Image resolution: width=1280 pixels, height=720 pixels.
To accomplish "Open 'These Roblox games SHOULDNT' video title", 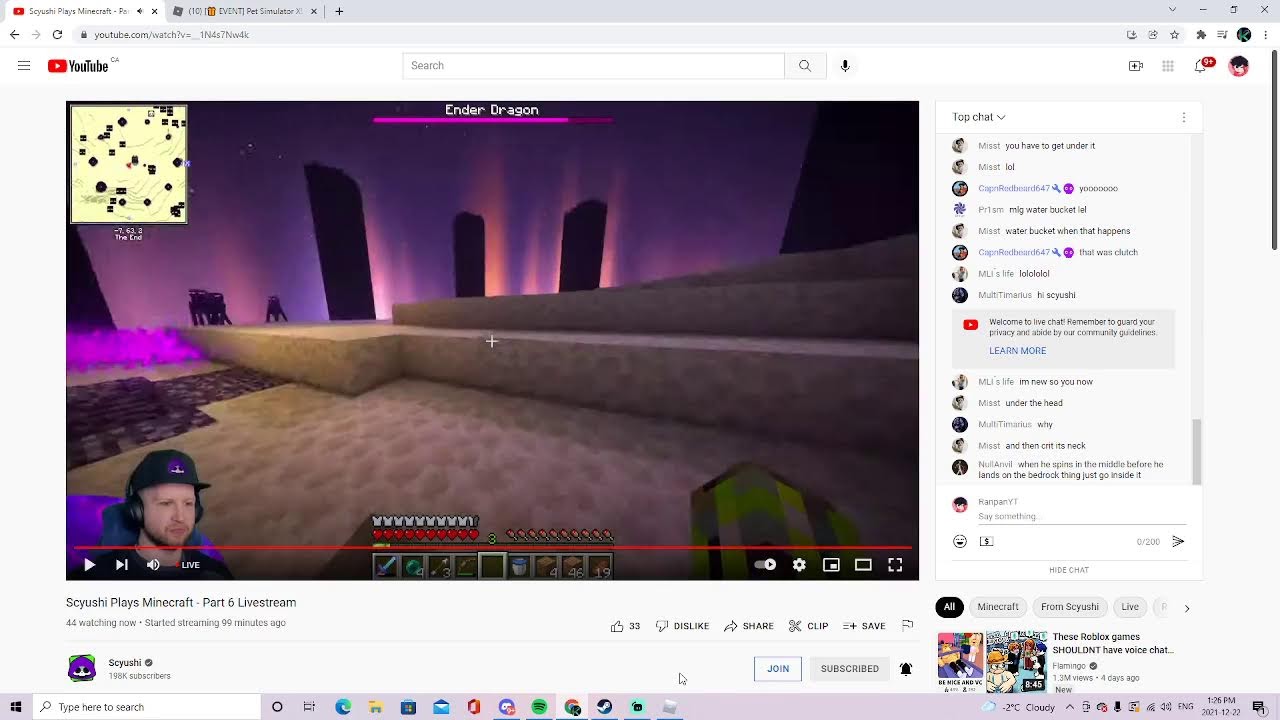I will point(1113,643).
